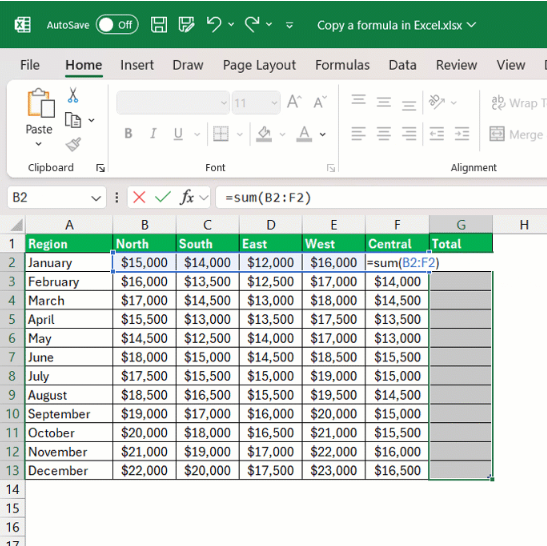Click the Save floppy disk icon
The height and width of the screenshot is (546, 547).
coord(159,25)
